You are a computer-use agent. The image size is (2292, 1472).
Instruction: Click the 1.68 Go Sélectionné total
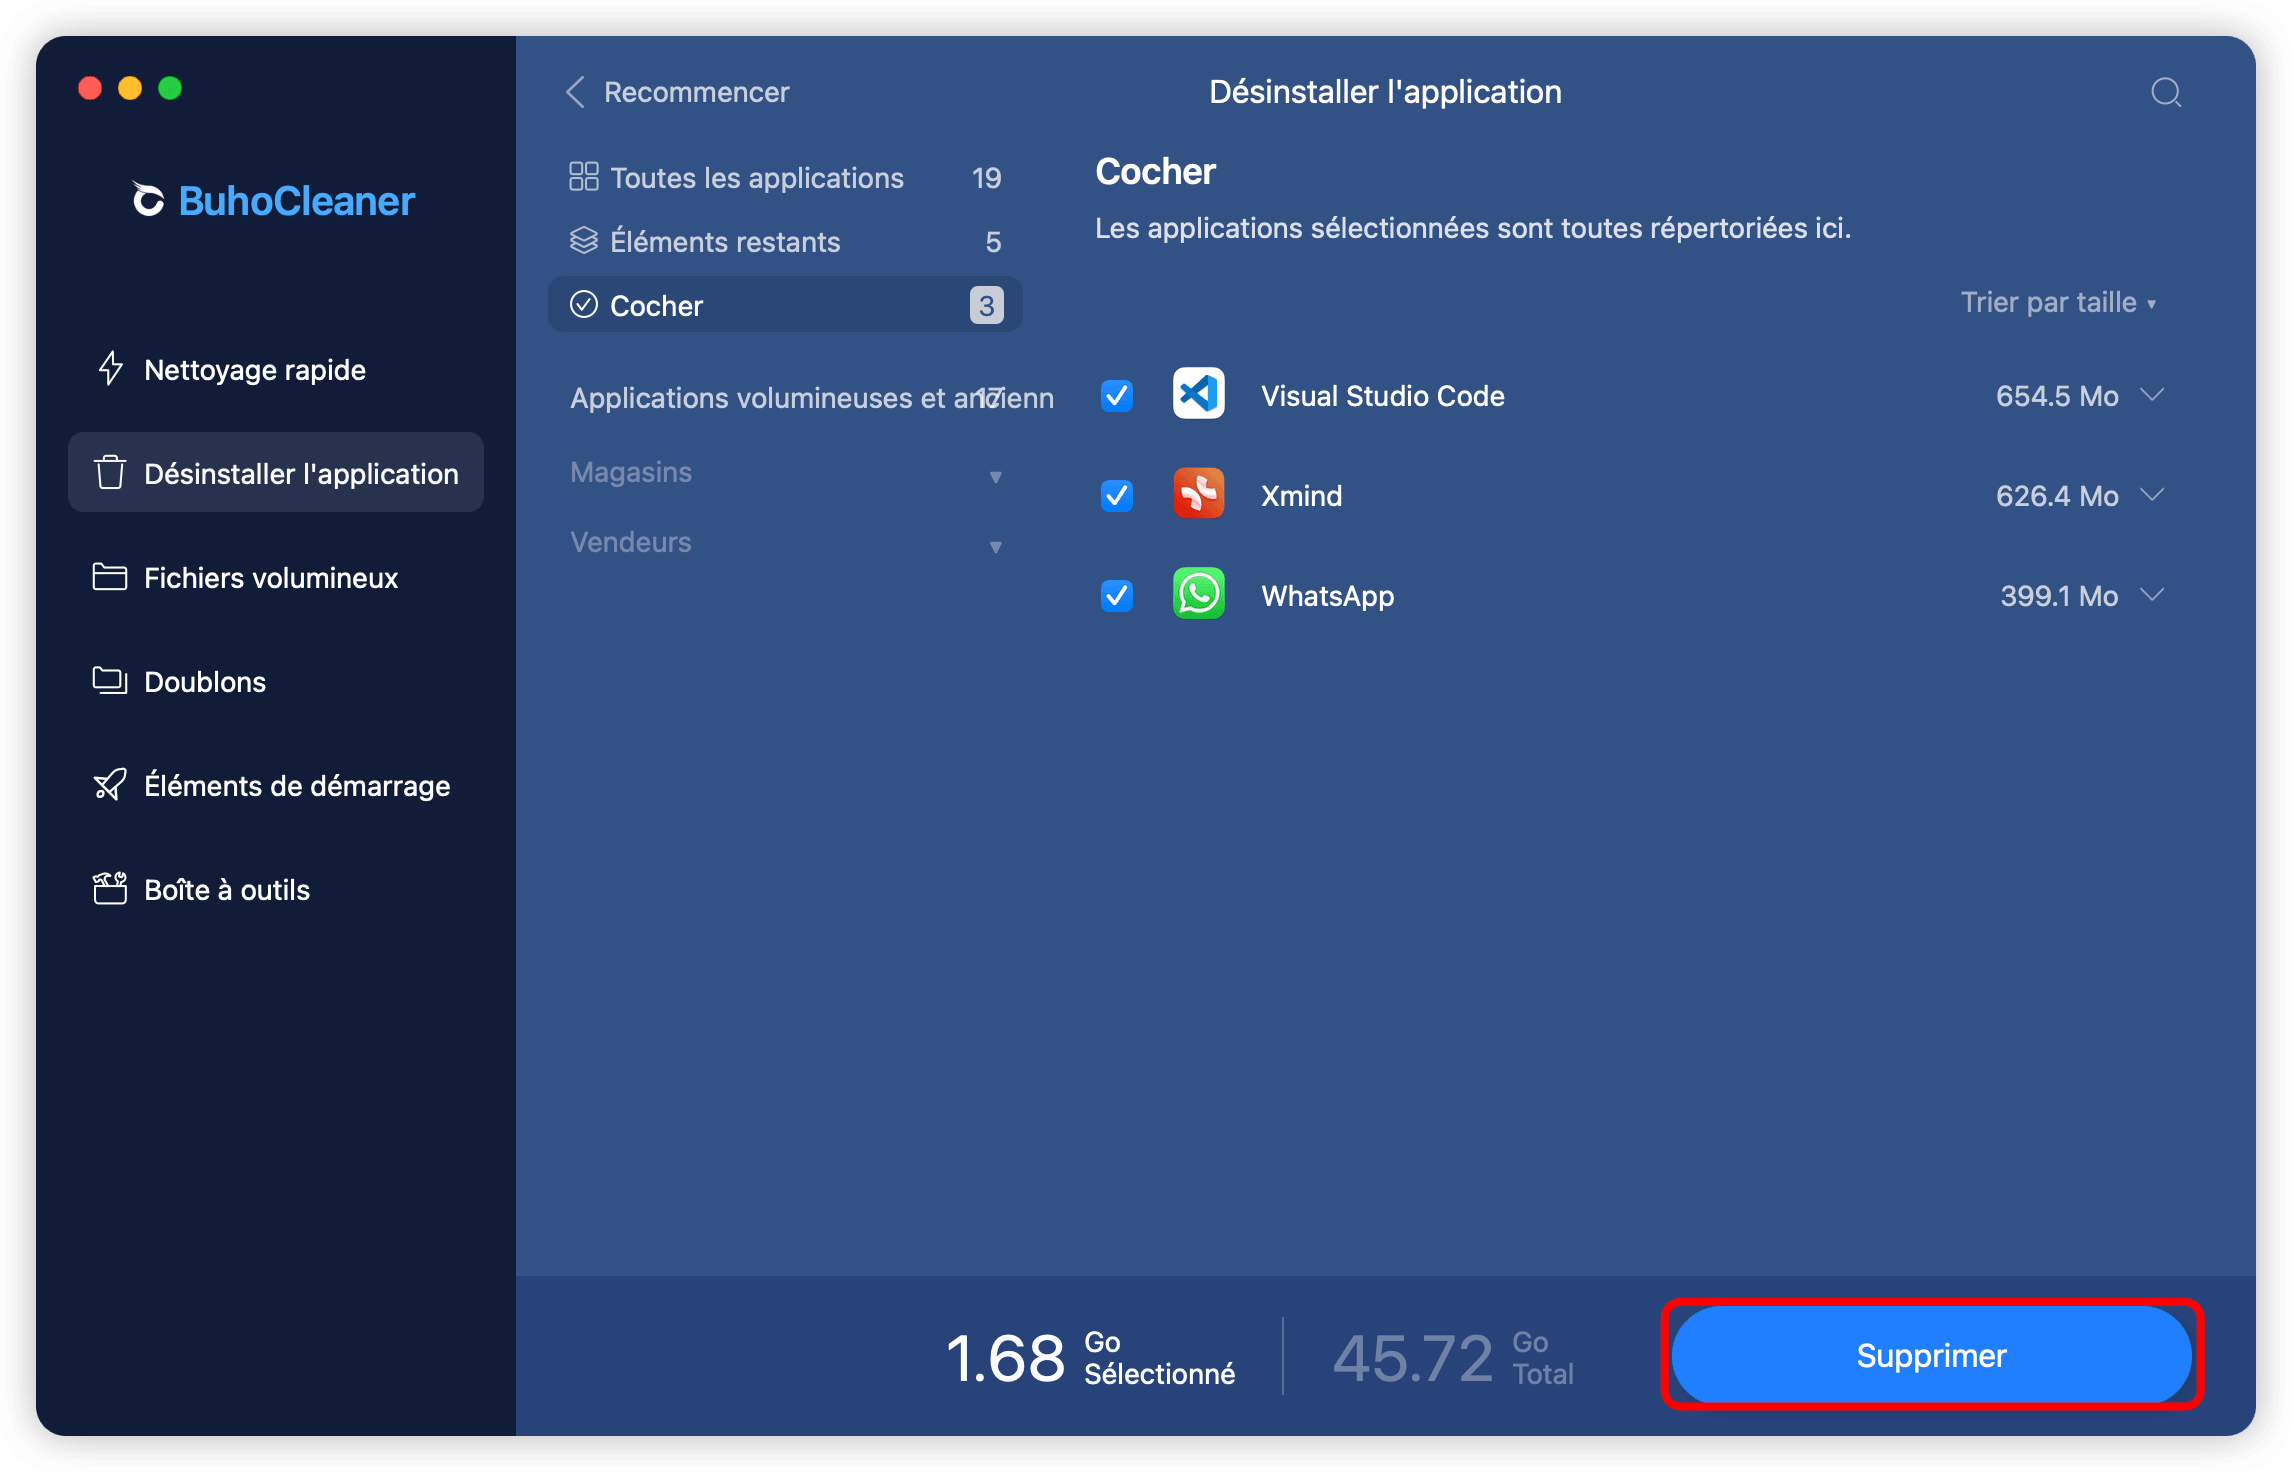click(x=1090, y=1358)
